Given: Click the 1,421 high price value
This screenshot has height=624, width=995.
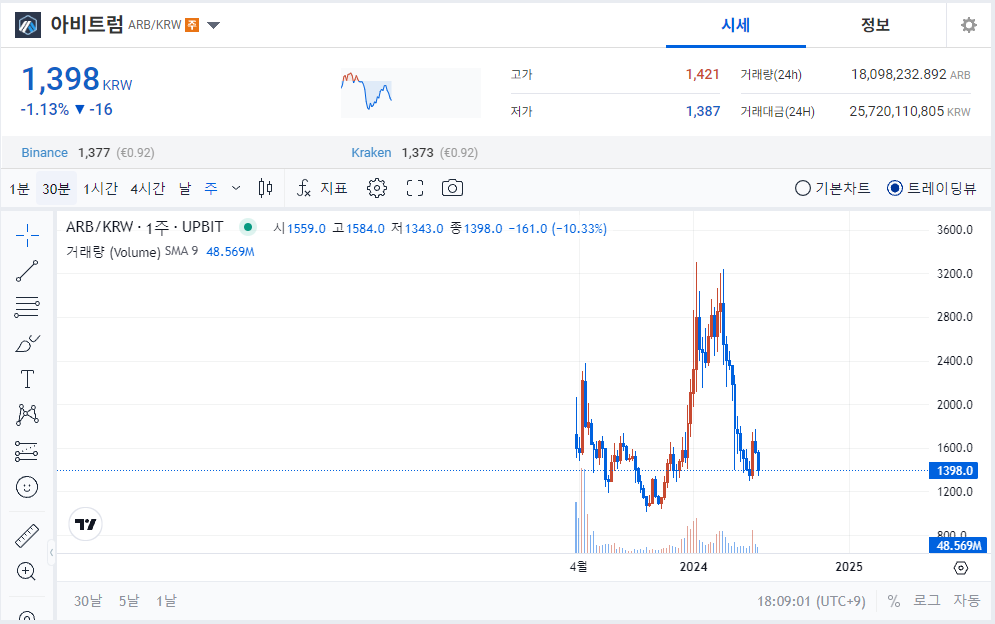Looking at the screenshot, I should 702,74.
